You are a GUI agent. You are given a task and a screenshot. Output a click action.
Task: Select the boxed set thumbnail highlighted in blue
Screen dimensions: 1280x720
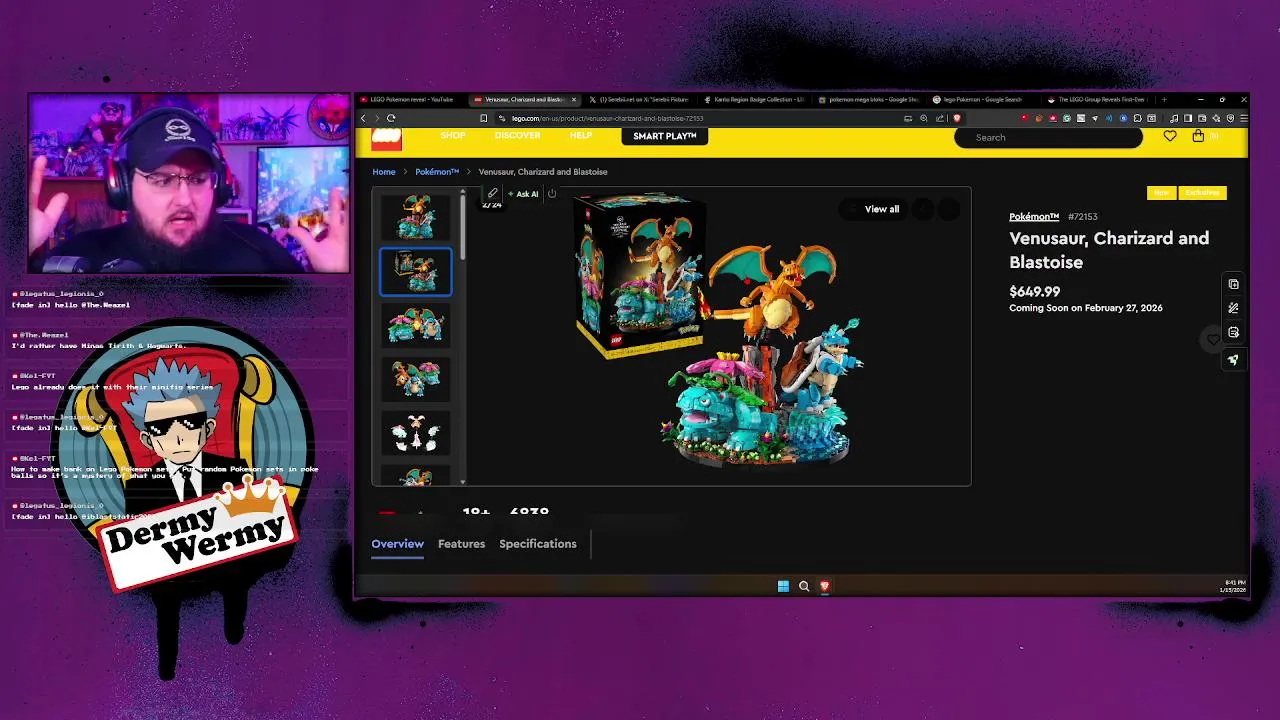click(416, 271)
